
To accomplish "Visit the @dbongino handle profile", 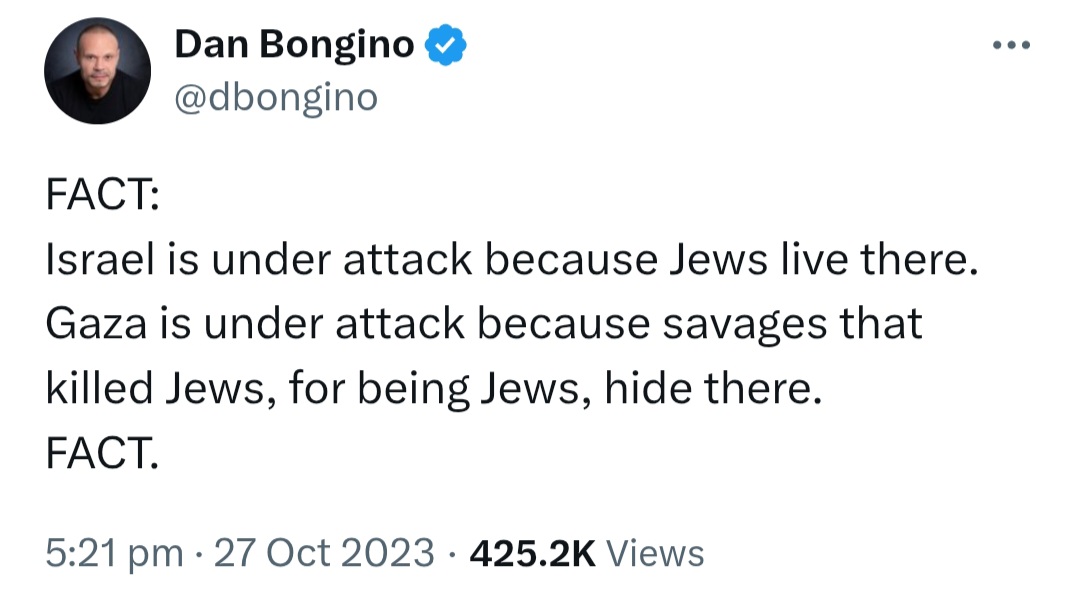I will [276, 97].
